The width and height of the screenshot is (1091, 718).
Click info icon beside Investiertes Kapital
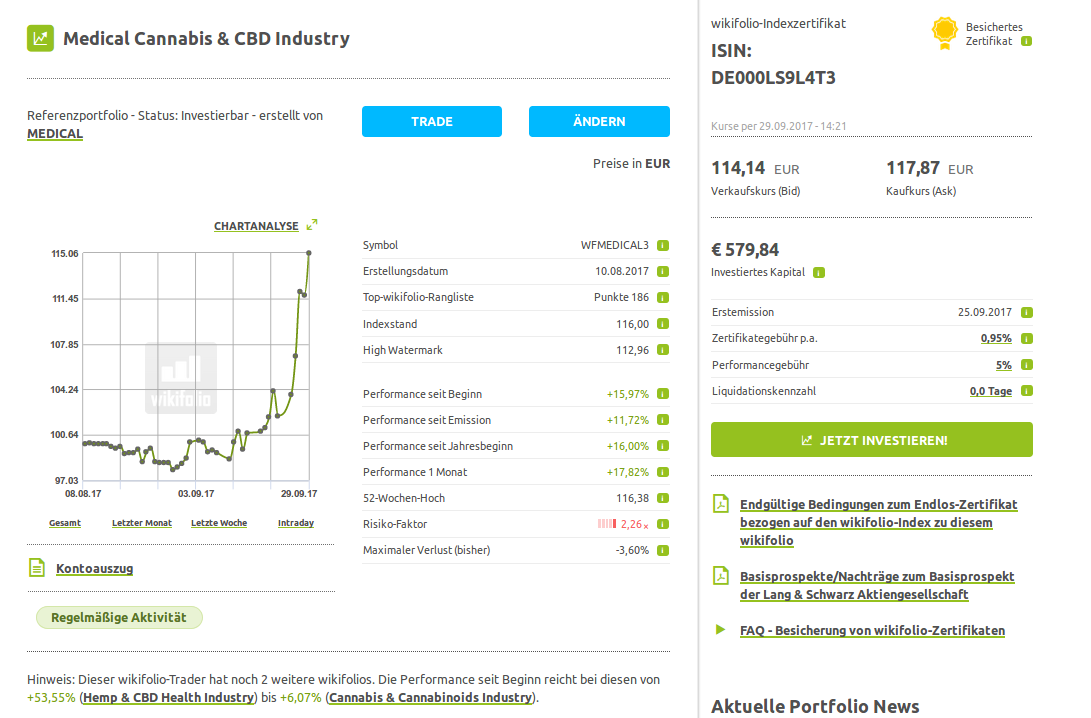click(x=819, y=272)
